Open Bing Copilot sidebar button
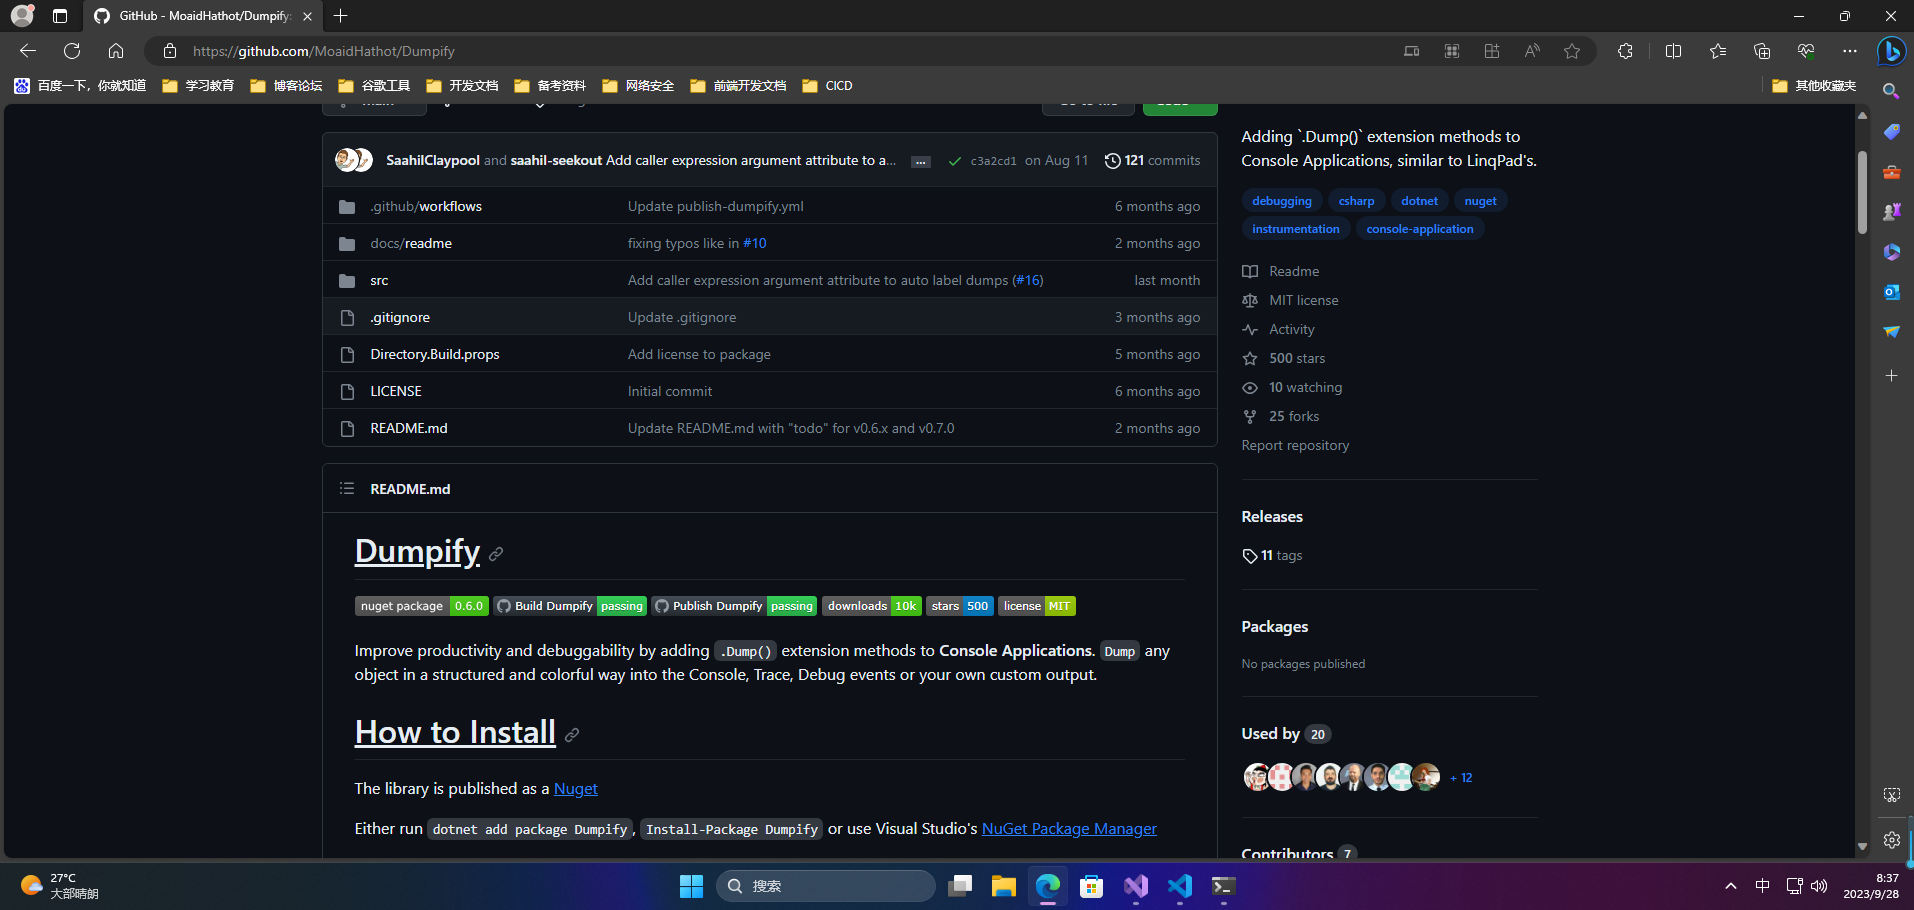 [x=1891, y=51]
